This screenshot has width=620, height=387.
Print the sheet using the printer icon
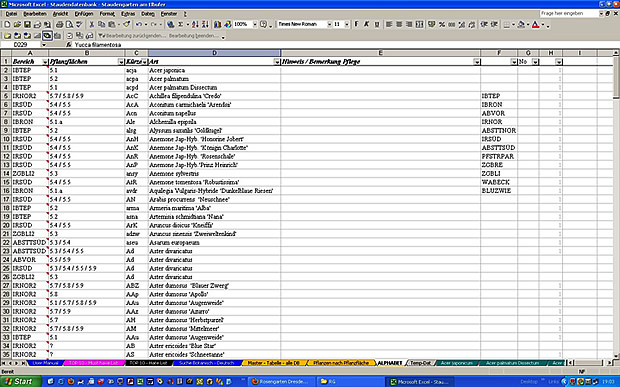(x=59, y=25)
